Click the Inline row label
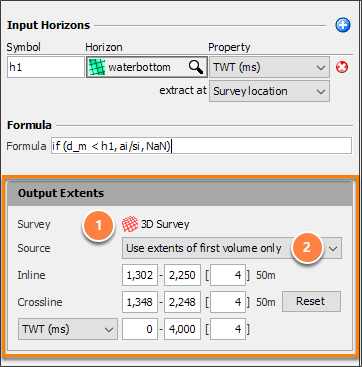Screen dimensions: 362x367 pos(31,275)
